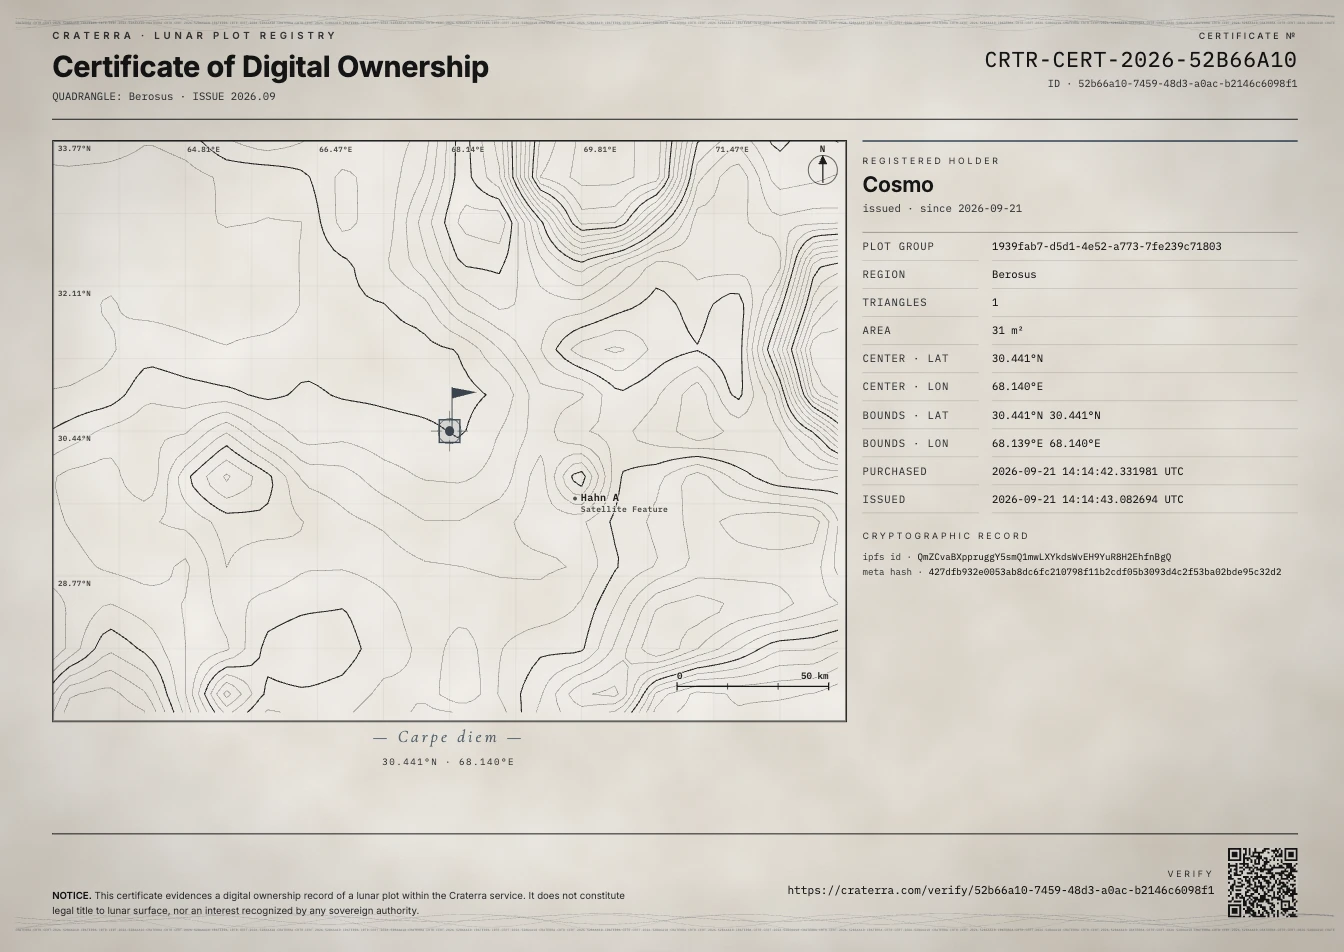Click the ISSUED timestamp value
The image size is (1344, 952).
pyautogui.click(x=1088, y=499)
